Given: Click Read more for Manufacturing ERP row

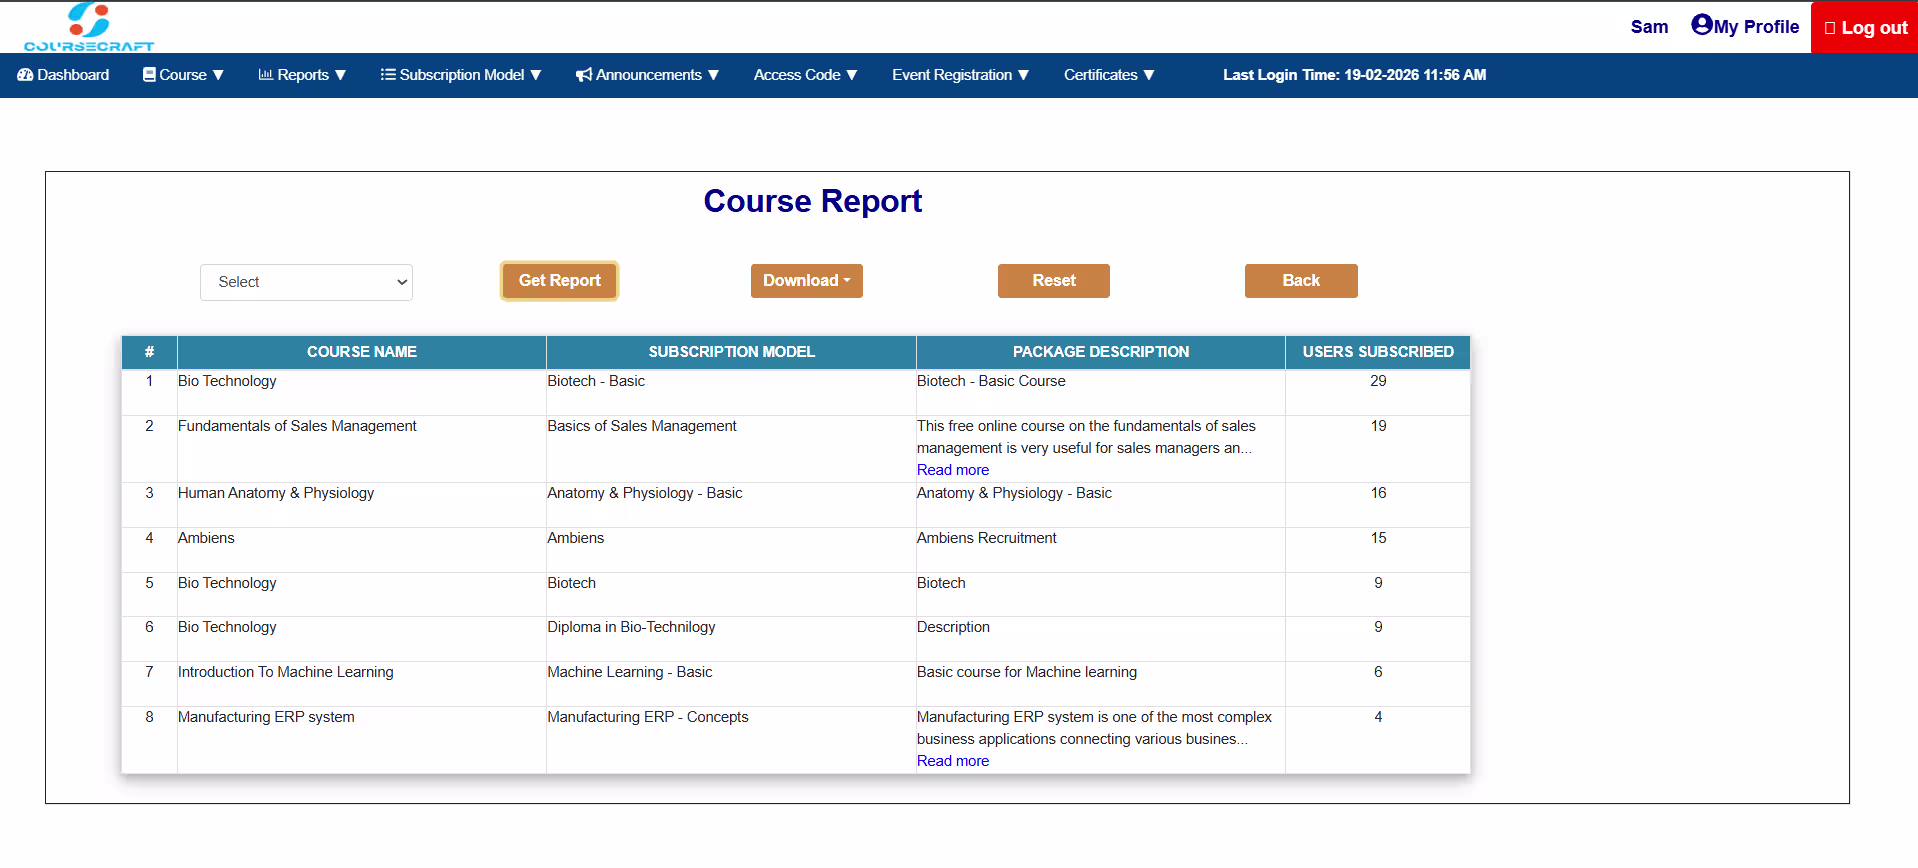Looking at the screenshot, I should click(x=953, y=761).
